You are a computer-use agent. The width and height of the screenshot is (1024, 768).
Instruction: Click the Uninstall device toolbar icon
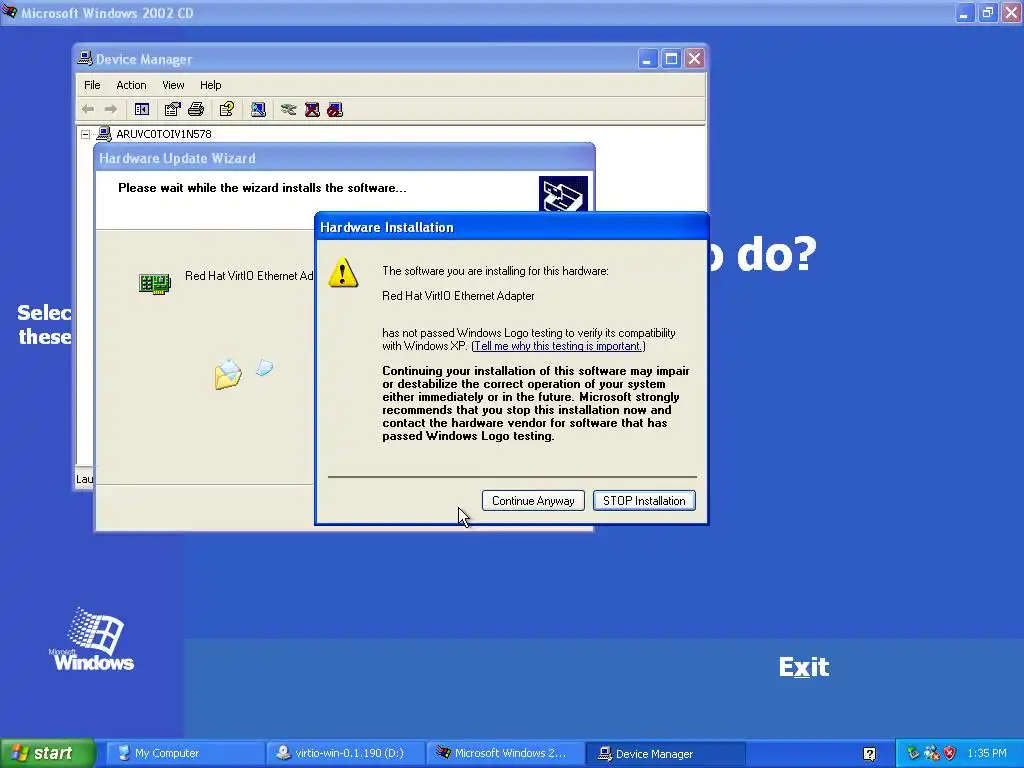tap(312, 109)
